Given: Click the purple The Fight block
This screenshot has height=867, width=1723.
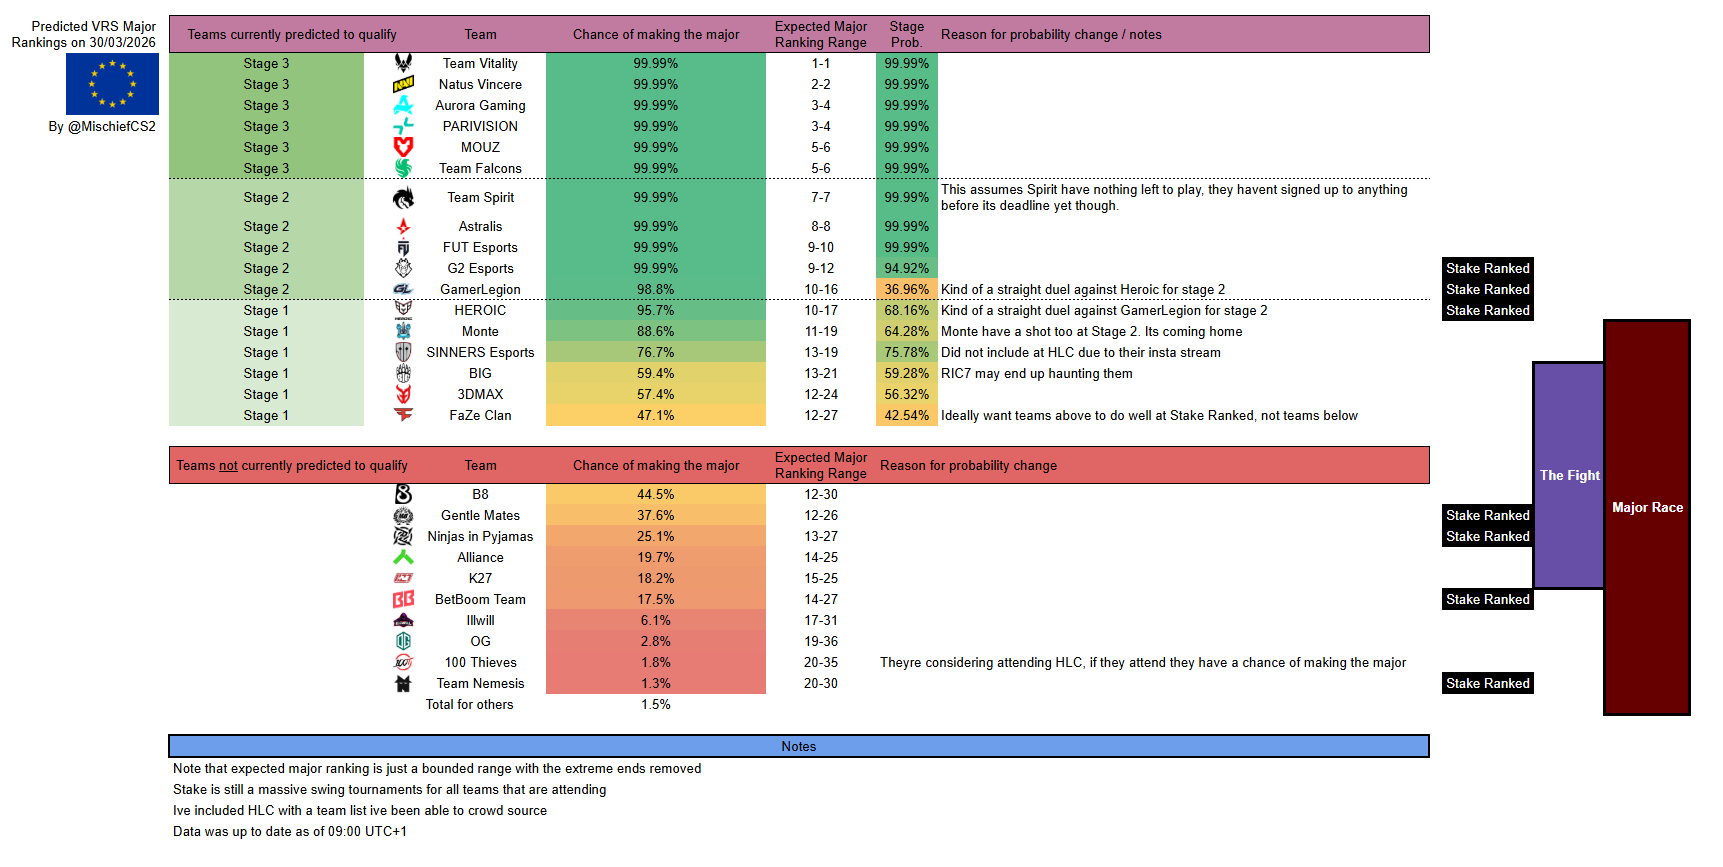Looking at the screenshot, I should [1569, 475].
